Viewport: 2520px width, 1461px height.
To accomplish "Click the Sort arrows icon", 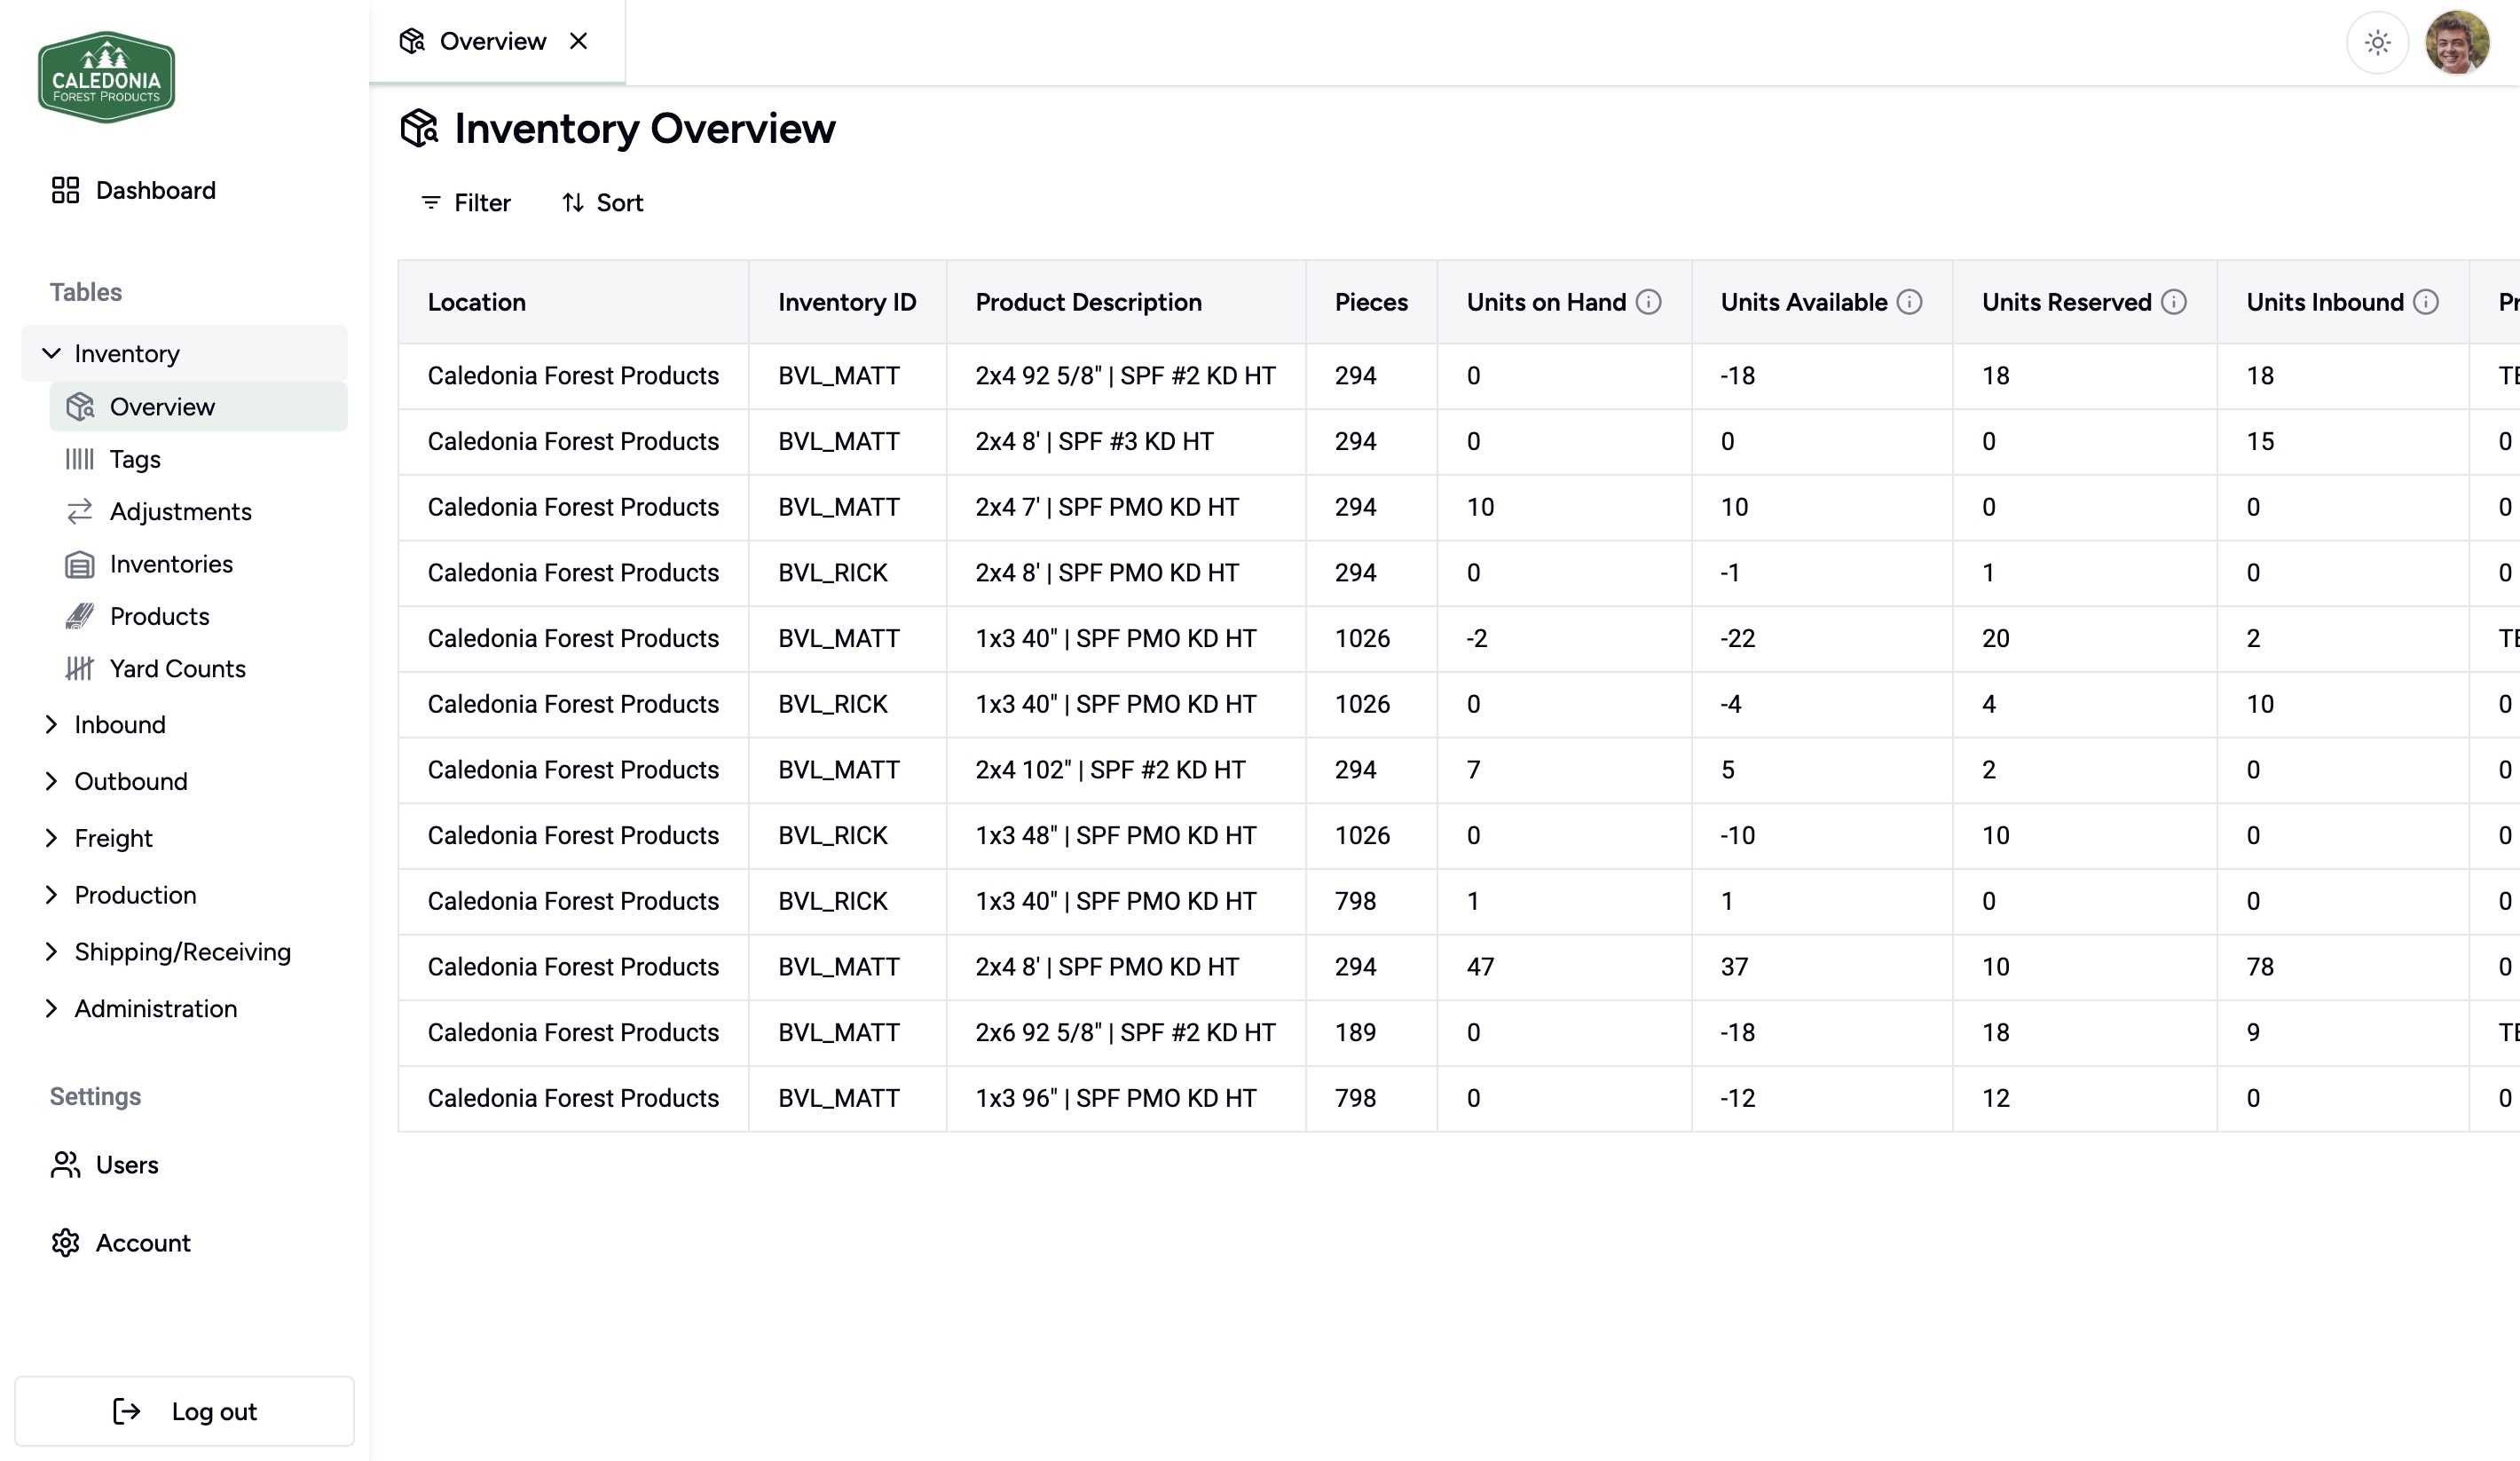I will [x=573, y=203].
